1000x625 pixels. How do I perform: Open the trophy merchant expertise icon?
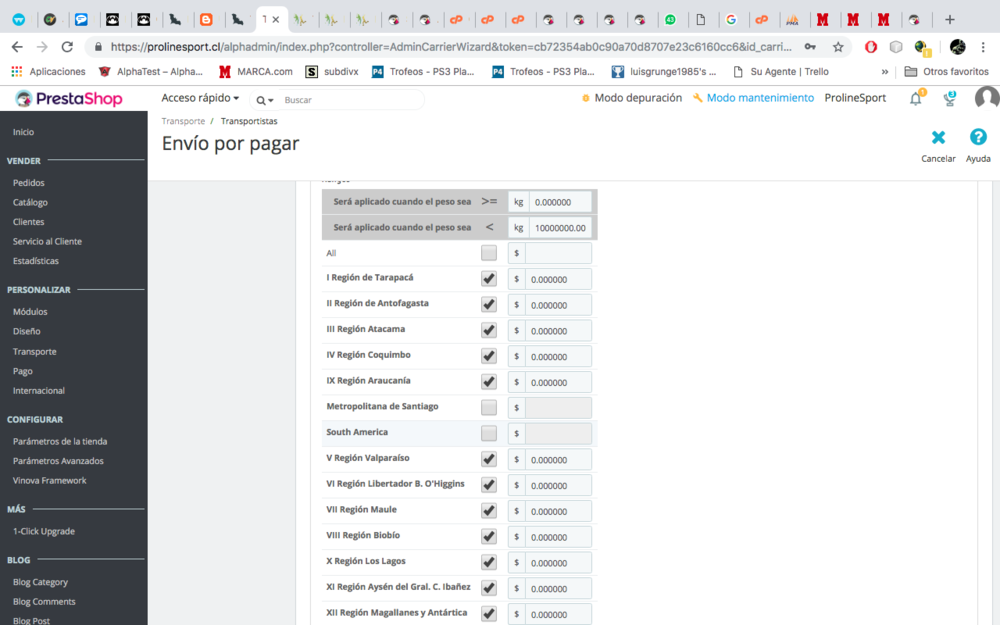950,98
